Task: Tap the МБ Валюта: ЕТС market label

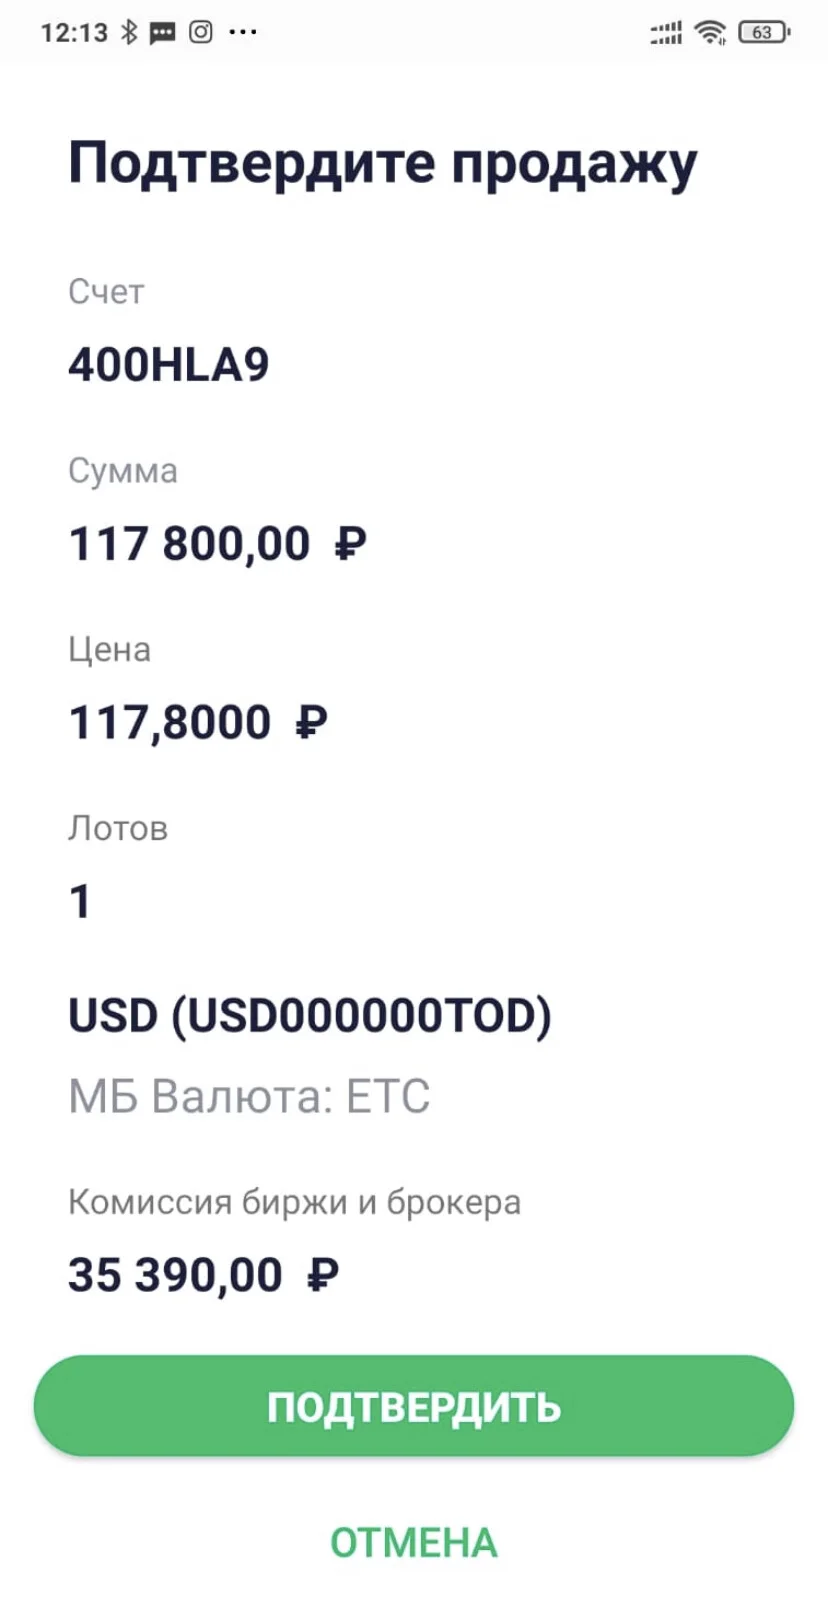Action: tap(249, 1096)
